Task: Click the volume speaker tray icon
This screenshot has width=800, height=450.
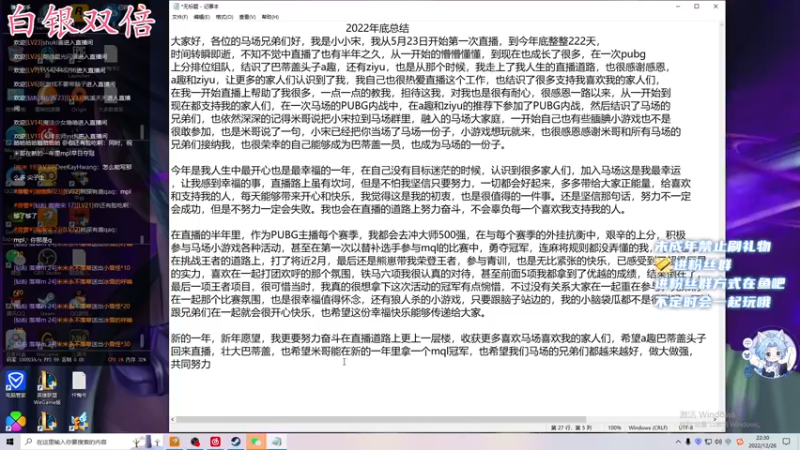Action: (718, 442)
